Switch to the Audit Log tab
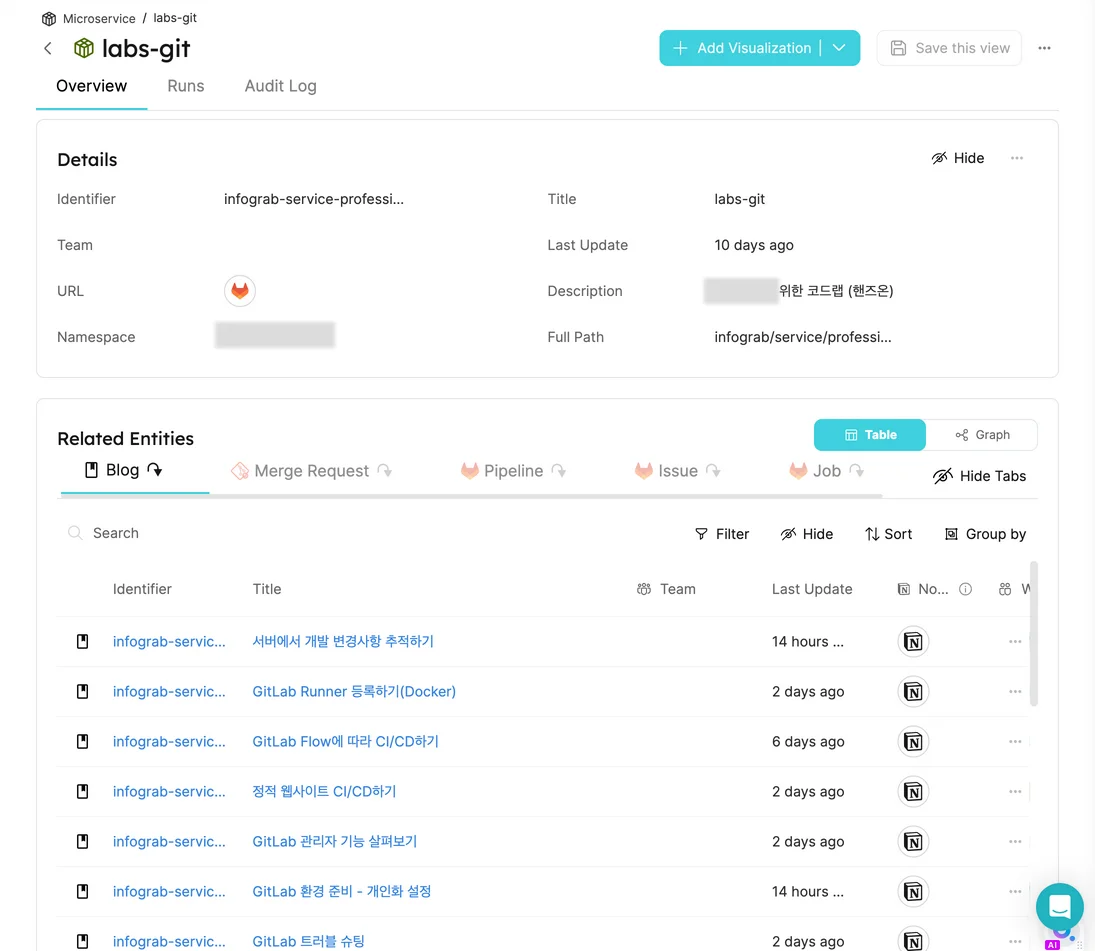 pyautogui.click(x=280, y=86)
